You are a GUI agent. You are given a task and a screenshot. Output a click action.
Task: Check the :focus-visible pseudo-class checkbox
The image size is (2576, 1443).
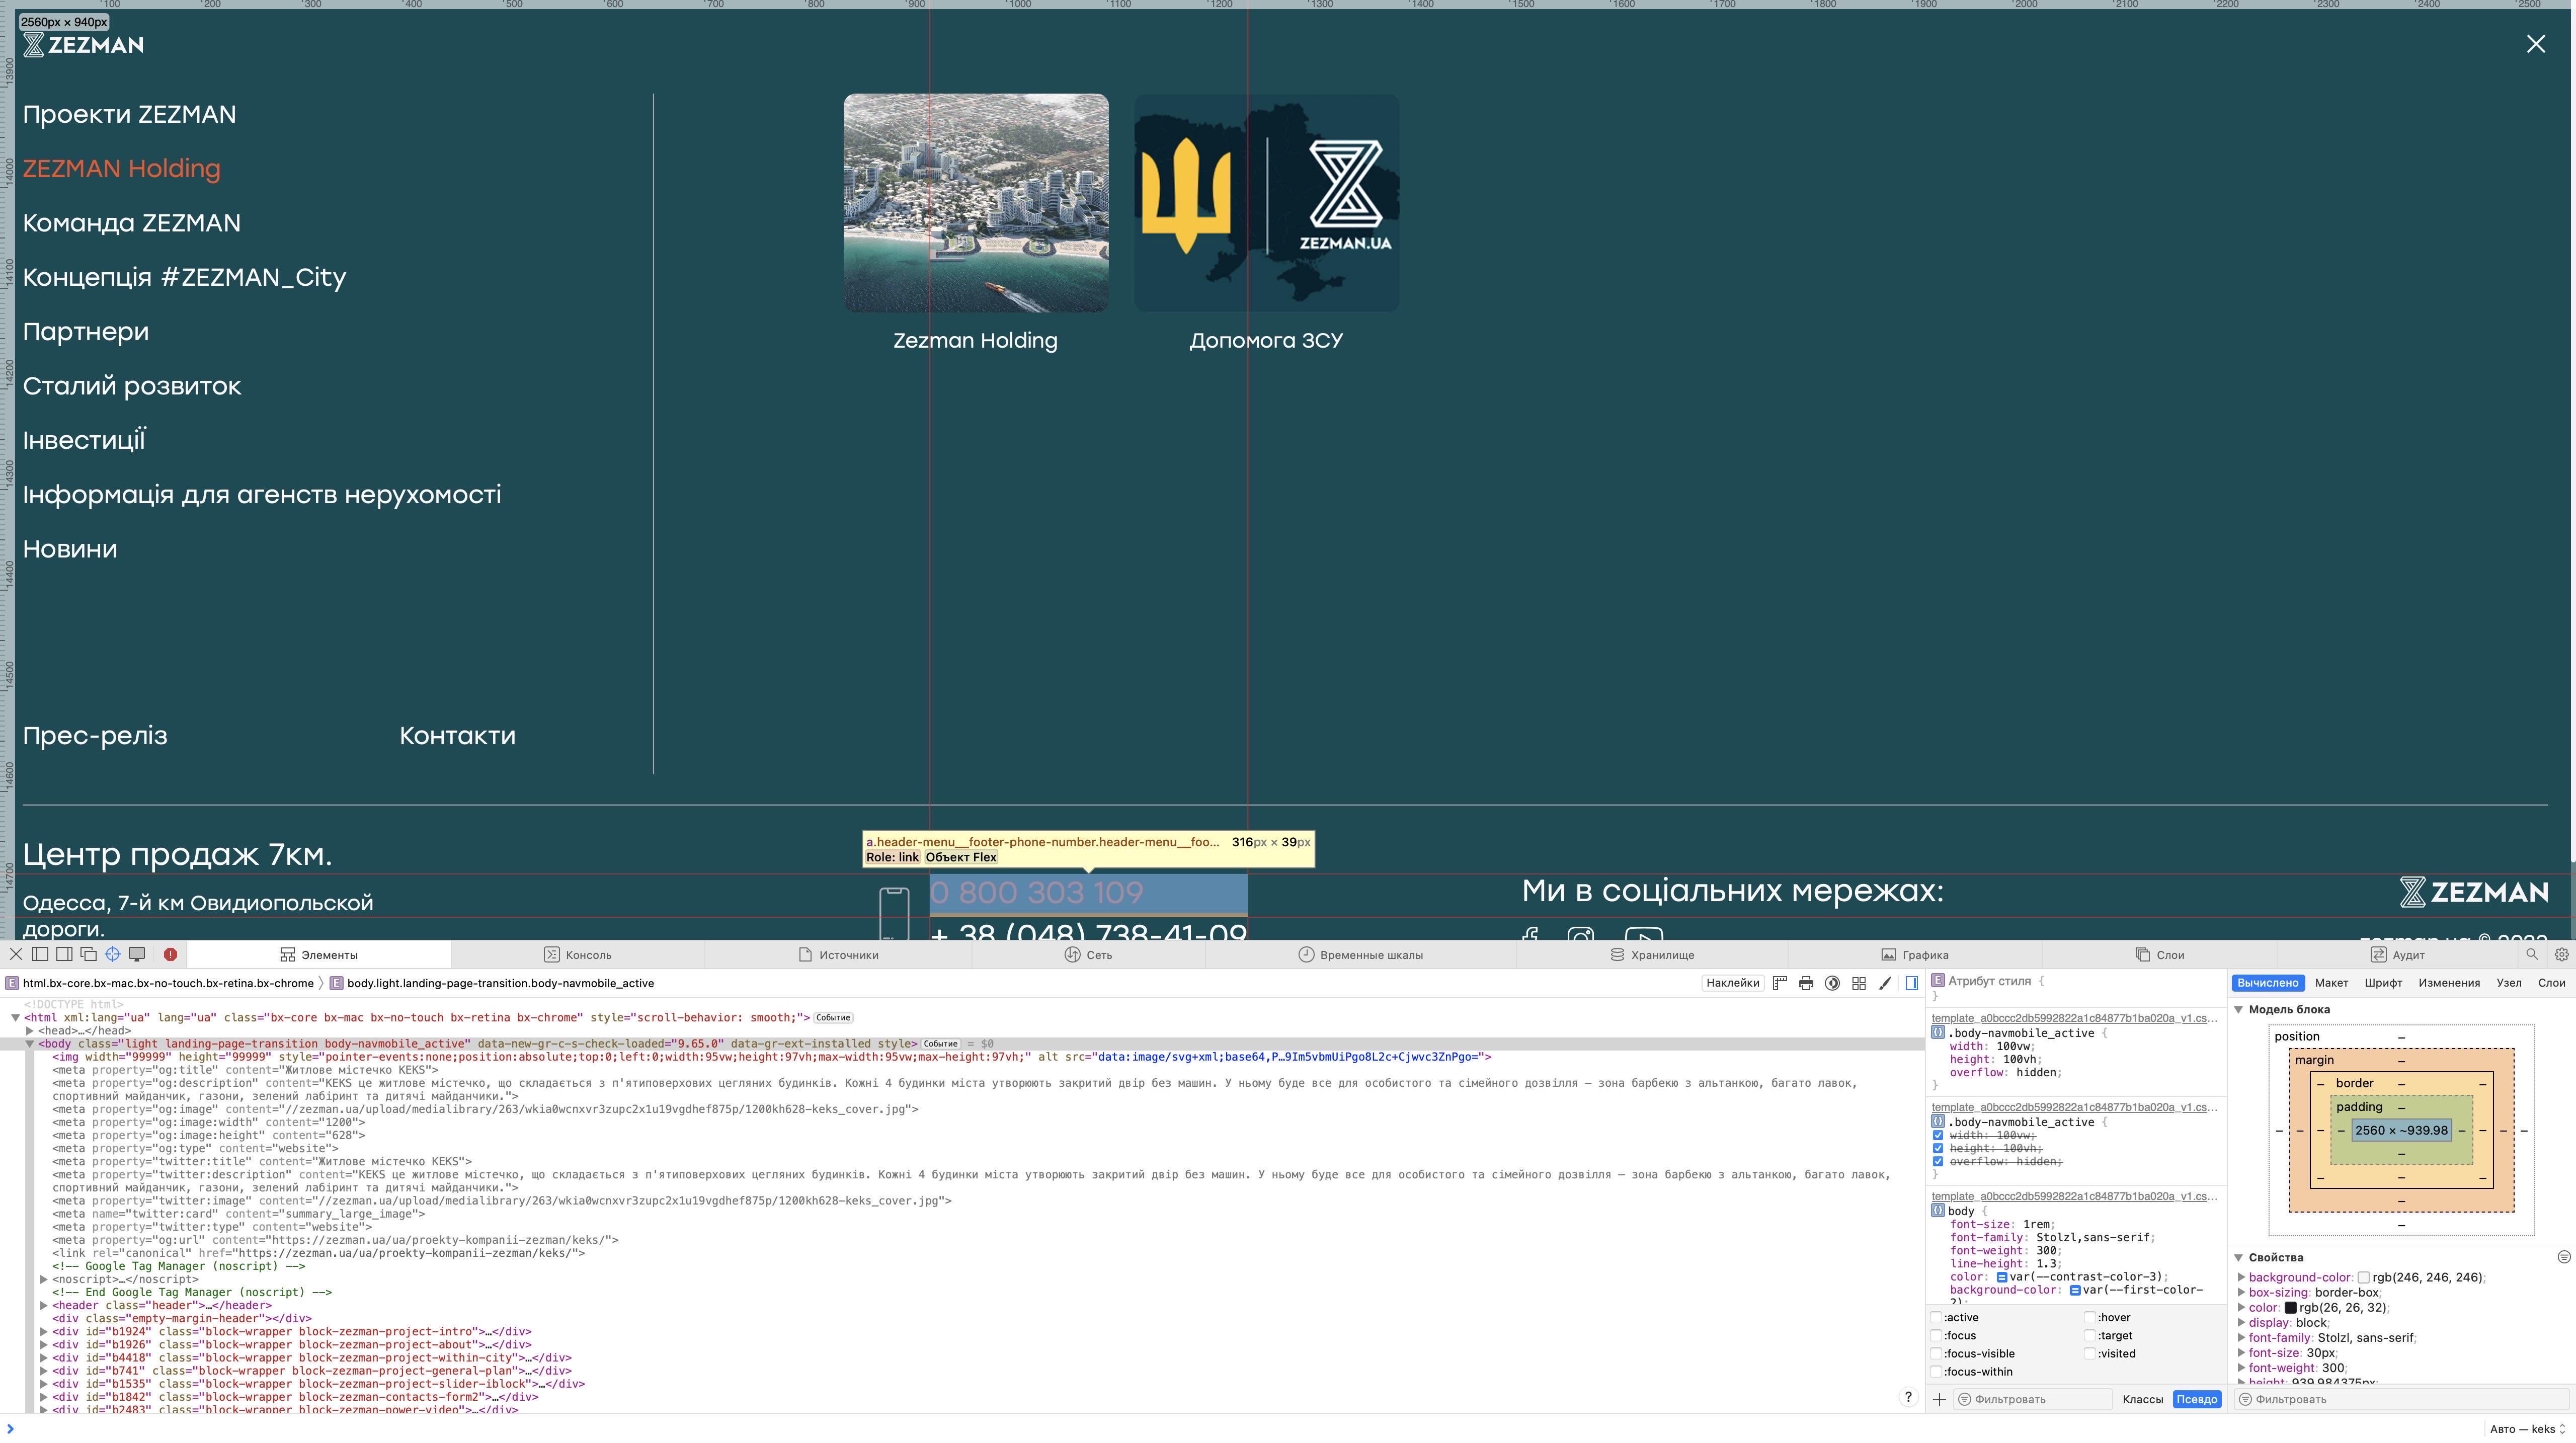click(1937, 1354)
